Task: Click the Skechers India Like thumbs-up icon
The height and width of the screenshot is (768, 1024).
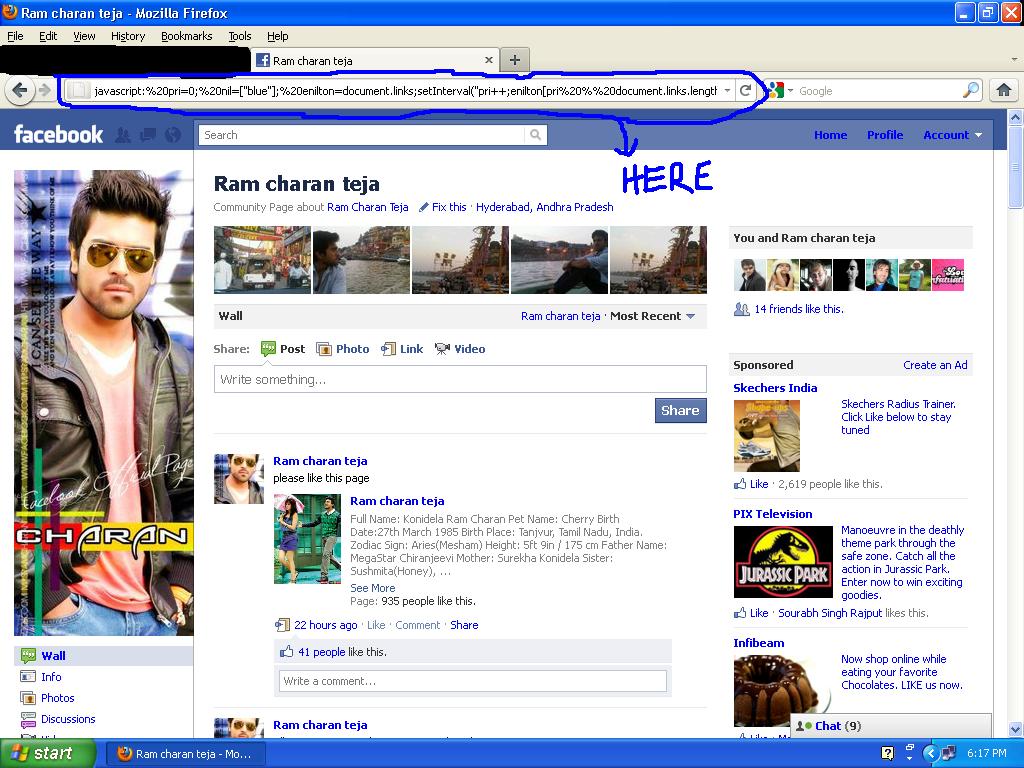Action: pos(740,484)
